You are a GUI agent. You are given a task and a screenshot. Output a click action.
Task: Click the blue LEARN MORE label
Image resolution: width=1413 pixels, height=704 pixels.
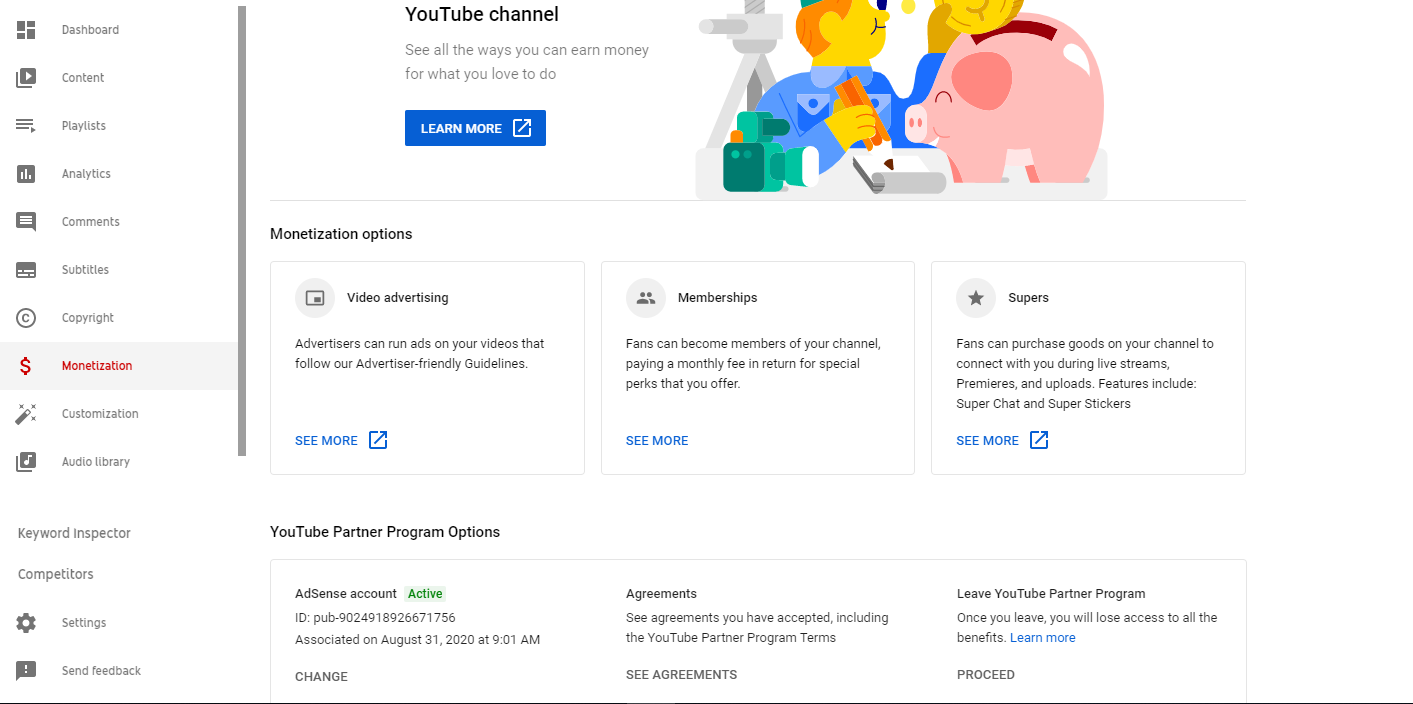(461, 128)
